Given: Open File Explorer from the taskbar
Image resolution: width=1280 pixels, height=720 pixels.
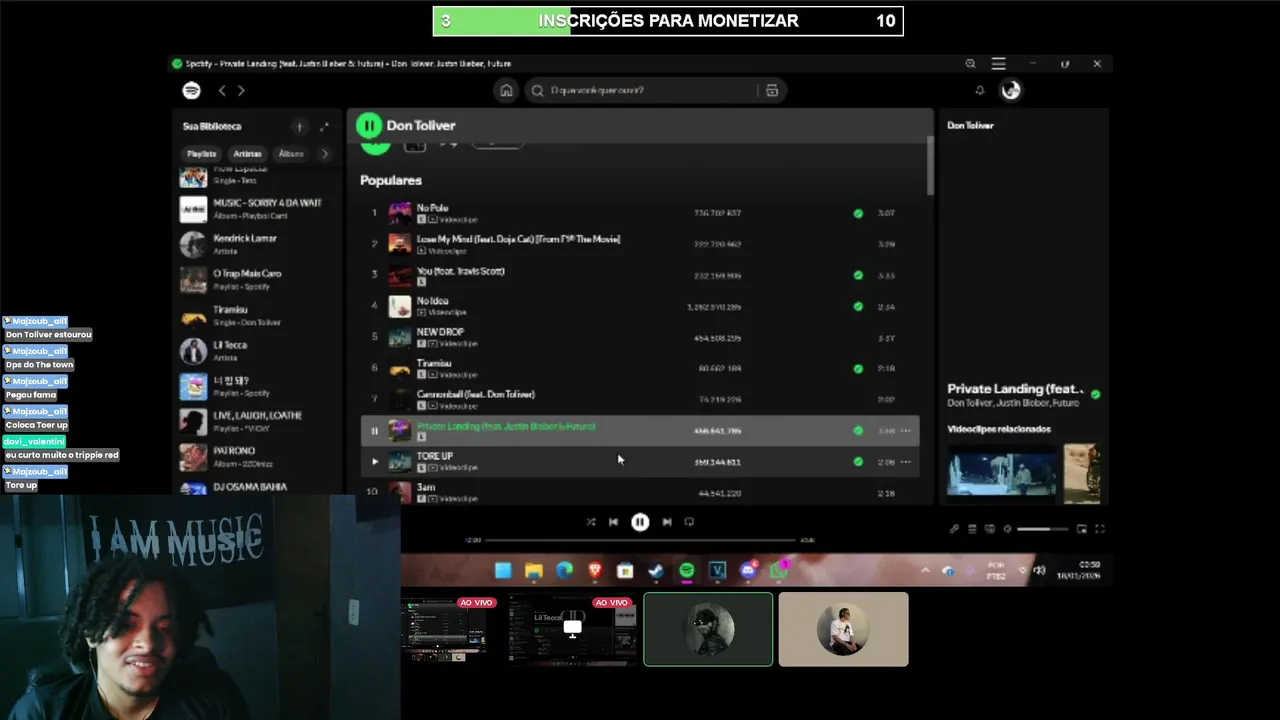Looking at the screenshot, I should (x=534, y=571).
